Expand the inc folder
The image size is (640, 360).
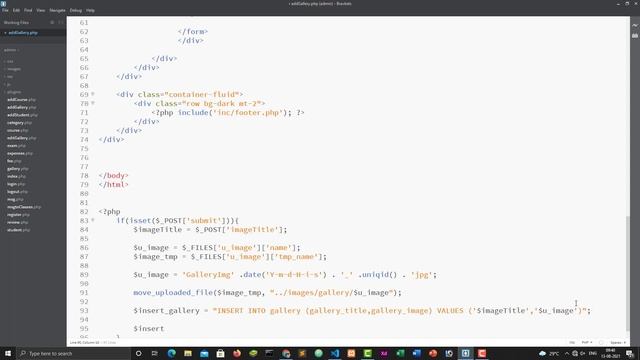(x=9, y=77)
